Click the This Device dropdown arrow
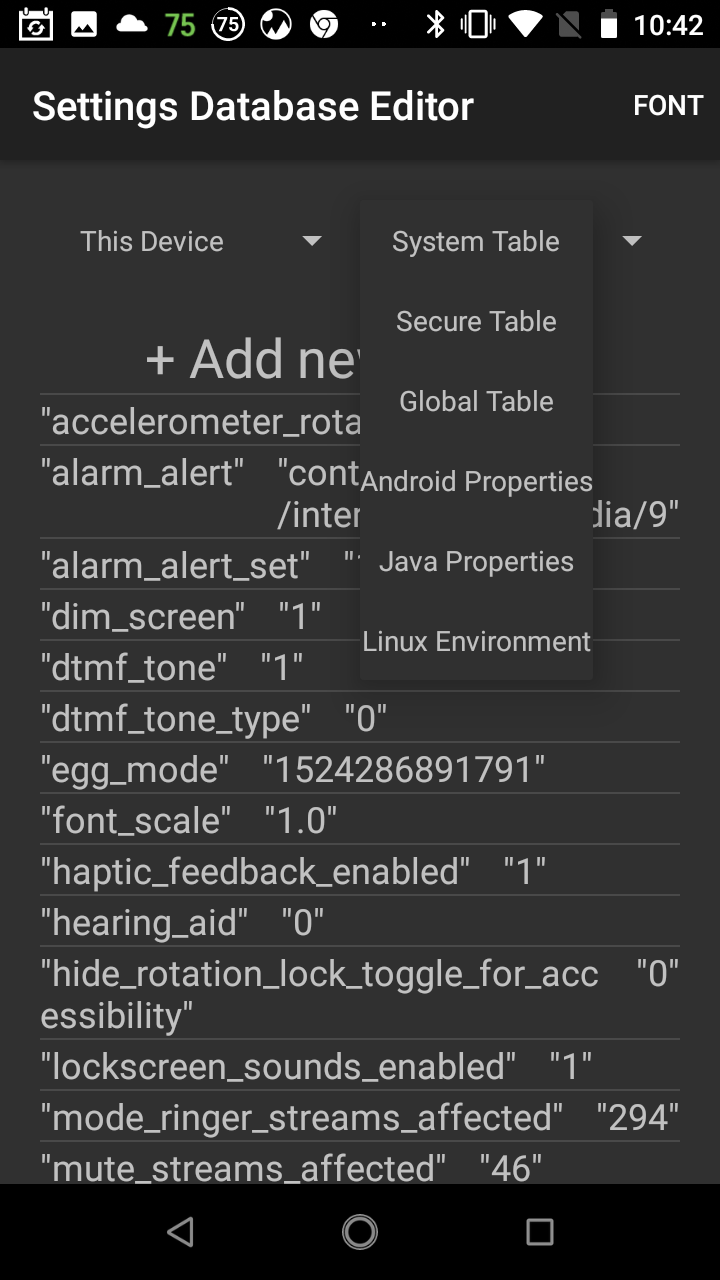Image resolution: width=720 pixels, height=1280 pixels. [x=312, y=240]
